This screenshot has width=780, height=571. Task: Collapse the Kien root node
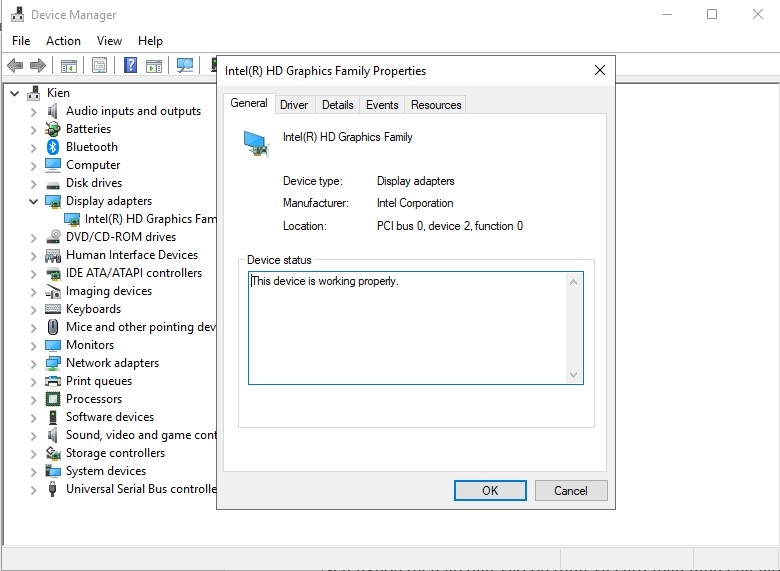tap(15, 93)
